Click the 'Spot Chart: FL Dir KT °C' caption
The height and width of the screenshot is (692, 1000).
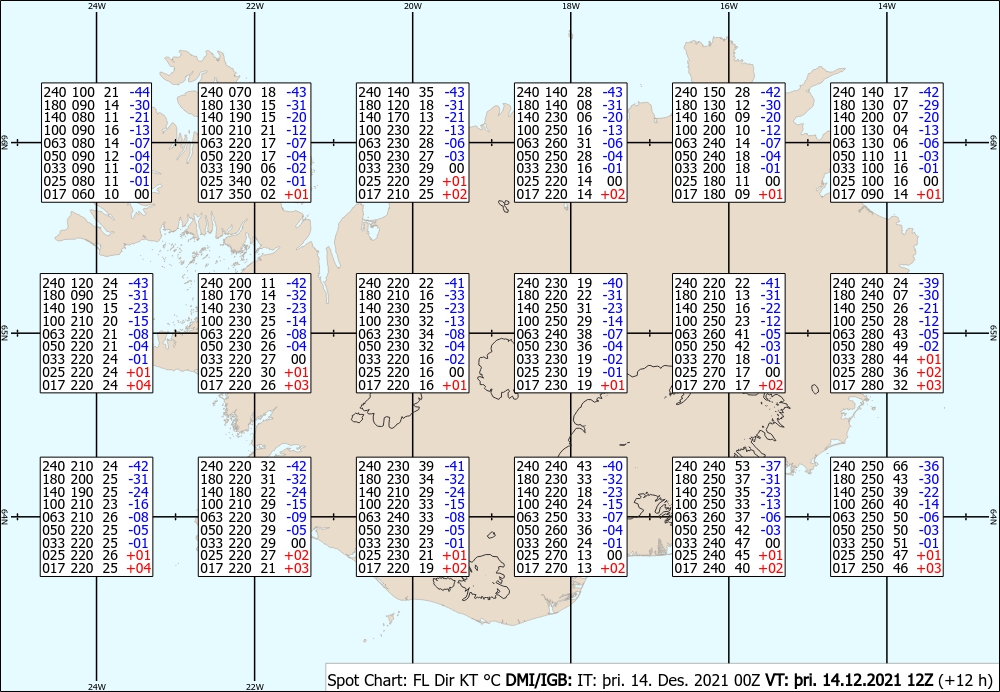coord(415,680)
